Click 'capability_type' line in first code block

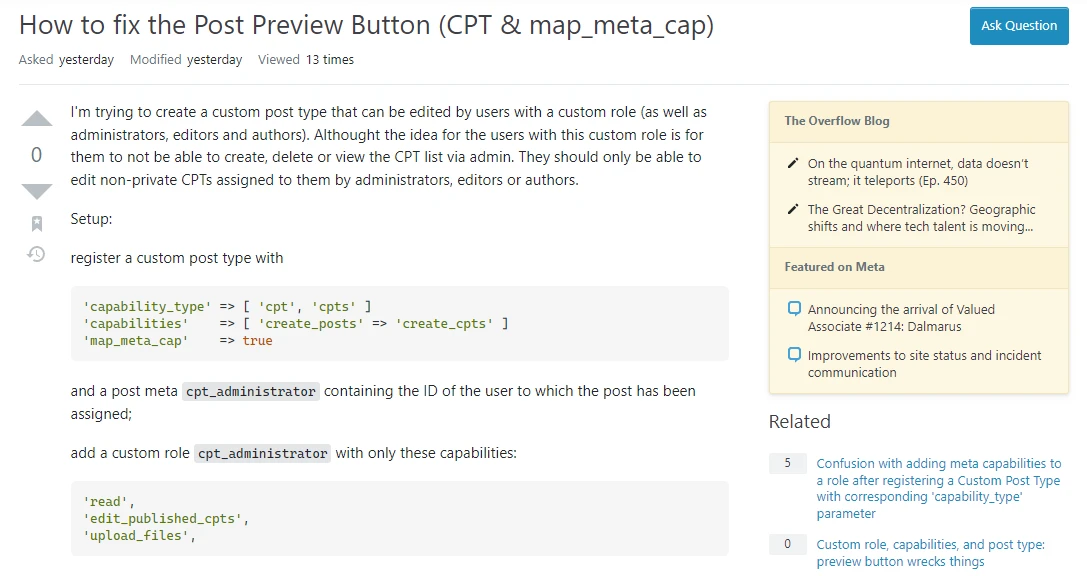pos(227,306)
